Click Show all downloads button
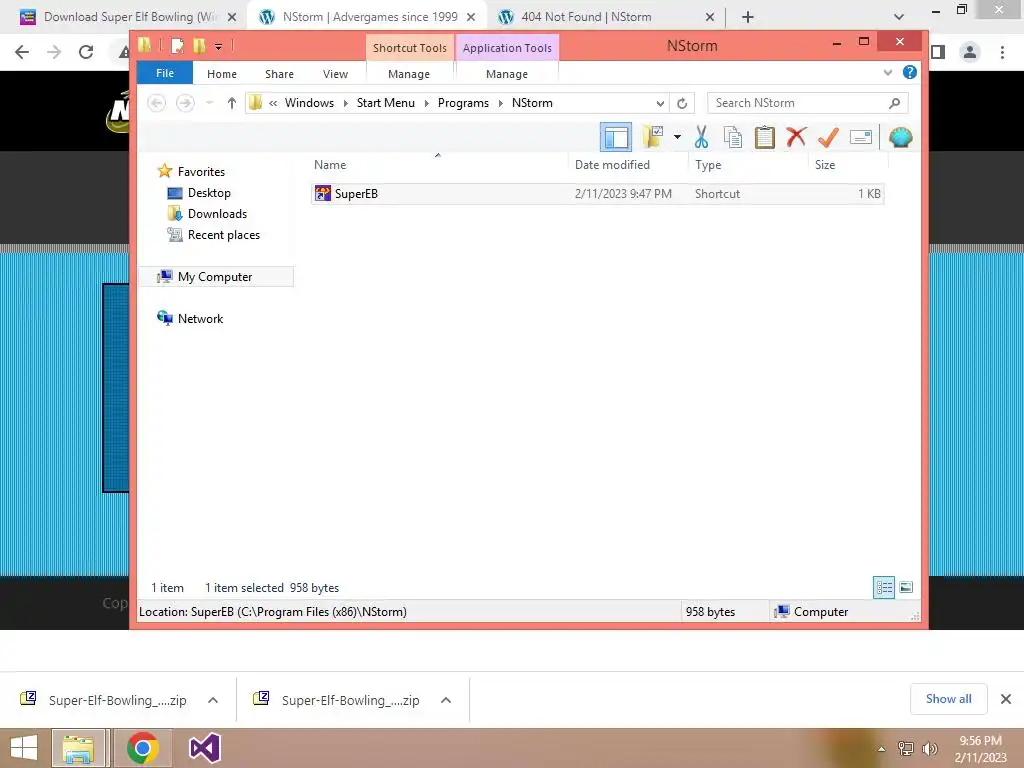The image size is (1024, 768). pos(948,699)
